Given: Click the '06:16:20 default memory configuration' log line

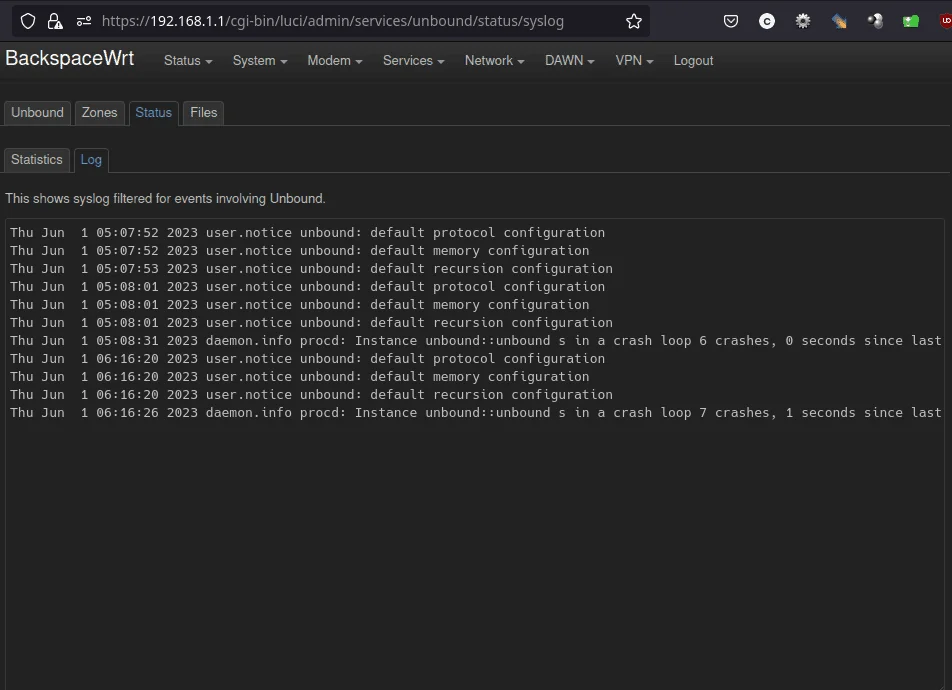Looking at the screenshot, I should 299,377.
